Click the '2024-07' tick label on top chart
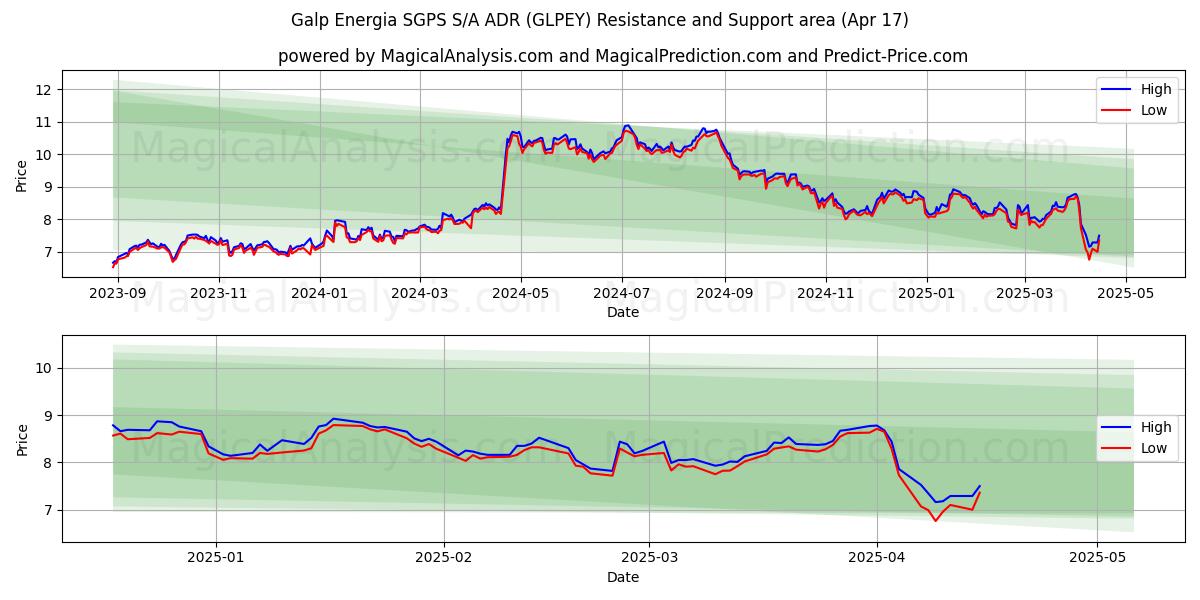Viewport: 1200px width, 600px height. pos(622,293)
